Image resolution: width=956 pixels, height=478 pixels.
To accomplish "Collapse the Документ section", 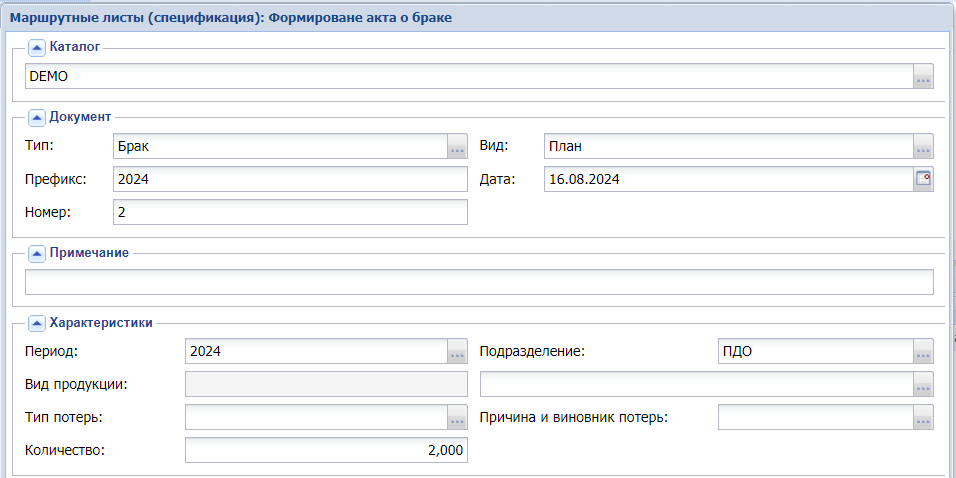I will pyautogui.click(x=37, y=117).
